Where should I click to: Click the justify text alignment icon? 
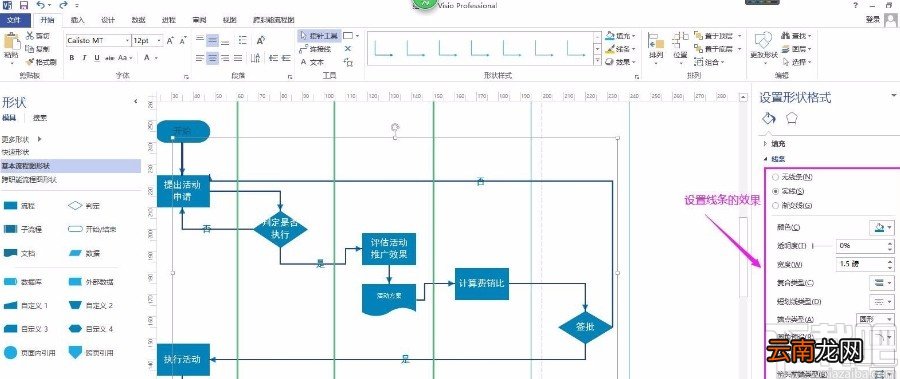[238, 57]
